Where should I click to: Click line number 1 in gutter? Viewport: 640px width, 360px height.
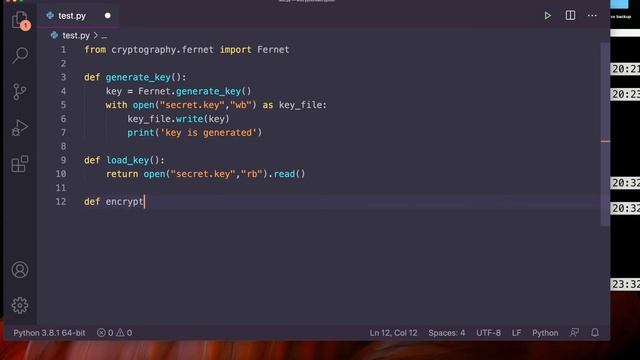point(63,50)
